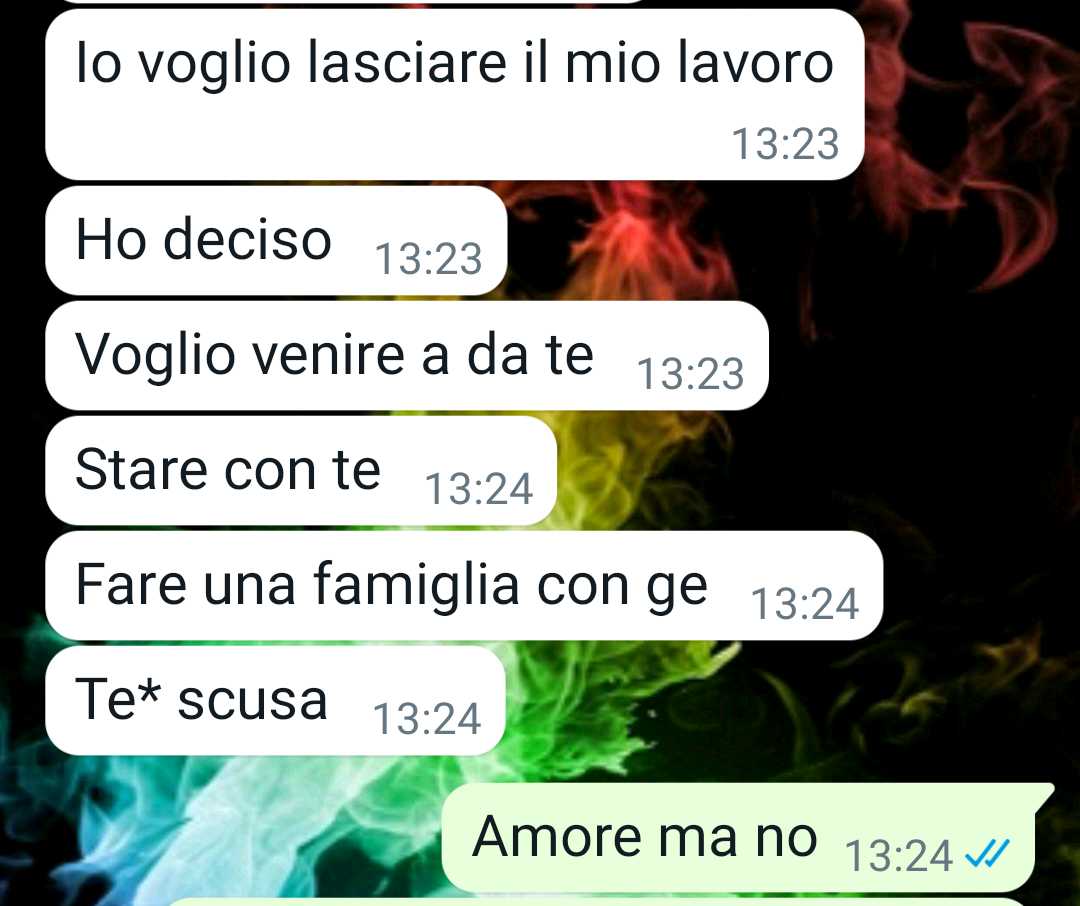Tap the word 'Amore' in the sent message
The image size is (1080, 906).
(558, 836)
